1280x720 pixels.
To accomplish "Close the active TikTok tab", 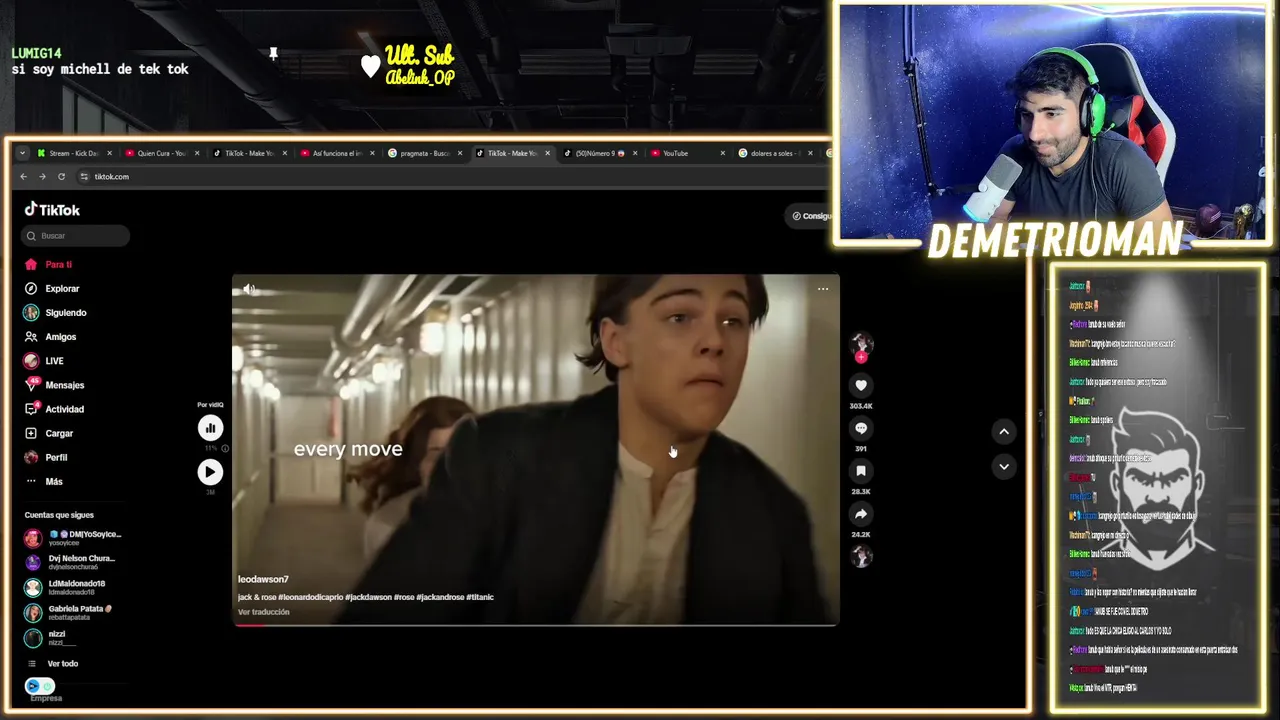I will (x=548, y=153).
